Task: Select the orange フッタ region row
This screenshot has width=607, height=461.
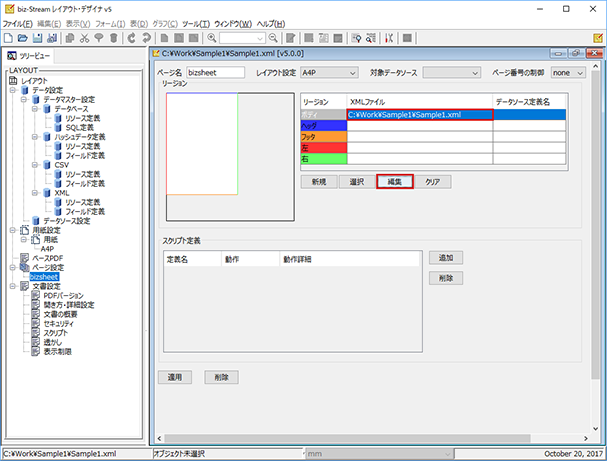Action: [x=322, y=136]
